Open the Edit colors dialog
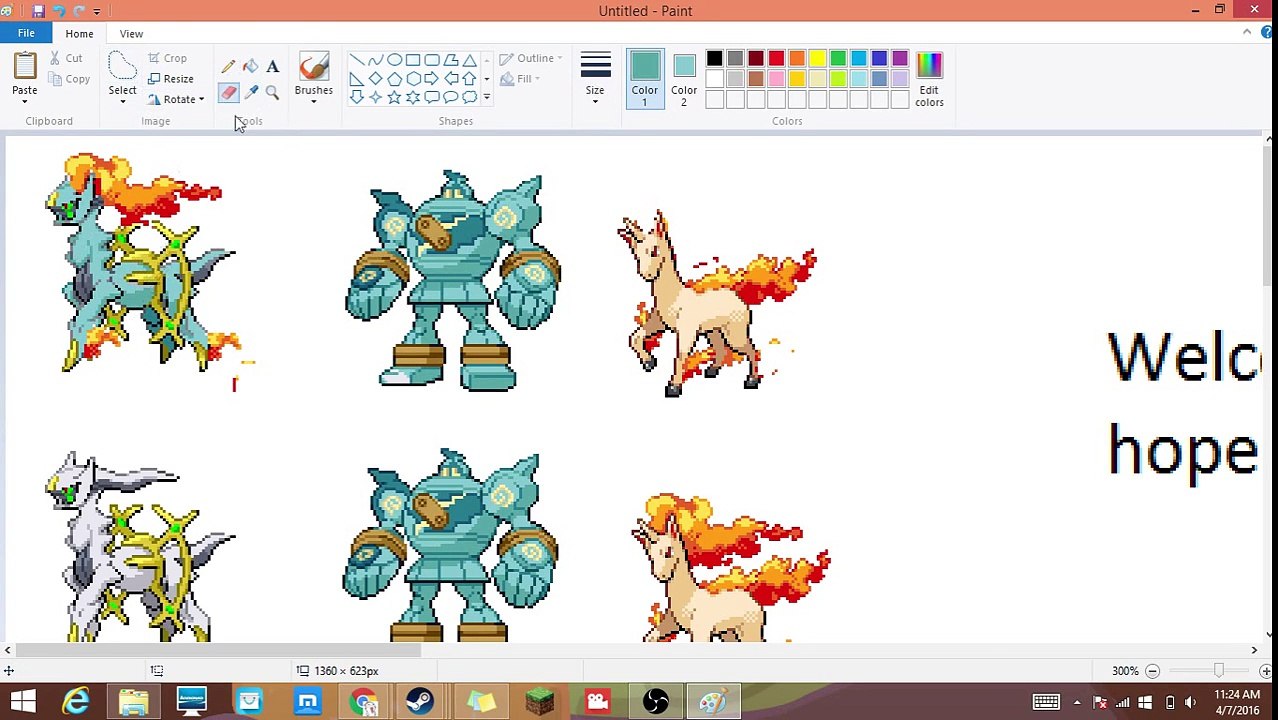The image size is (1278, 720). (x=929, y=80)
